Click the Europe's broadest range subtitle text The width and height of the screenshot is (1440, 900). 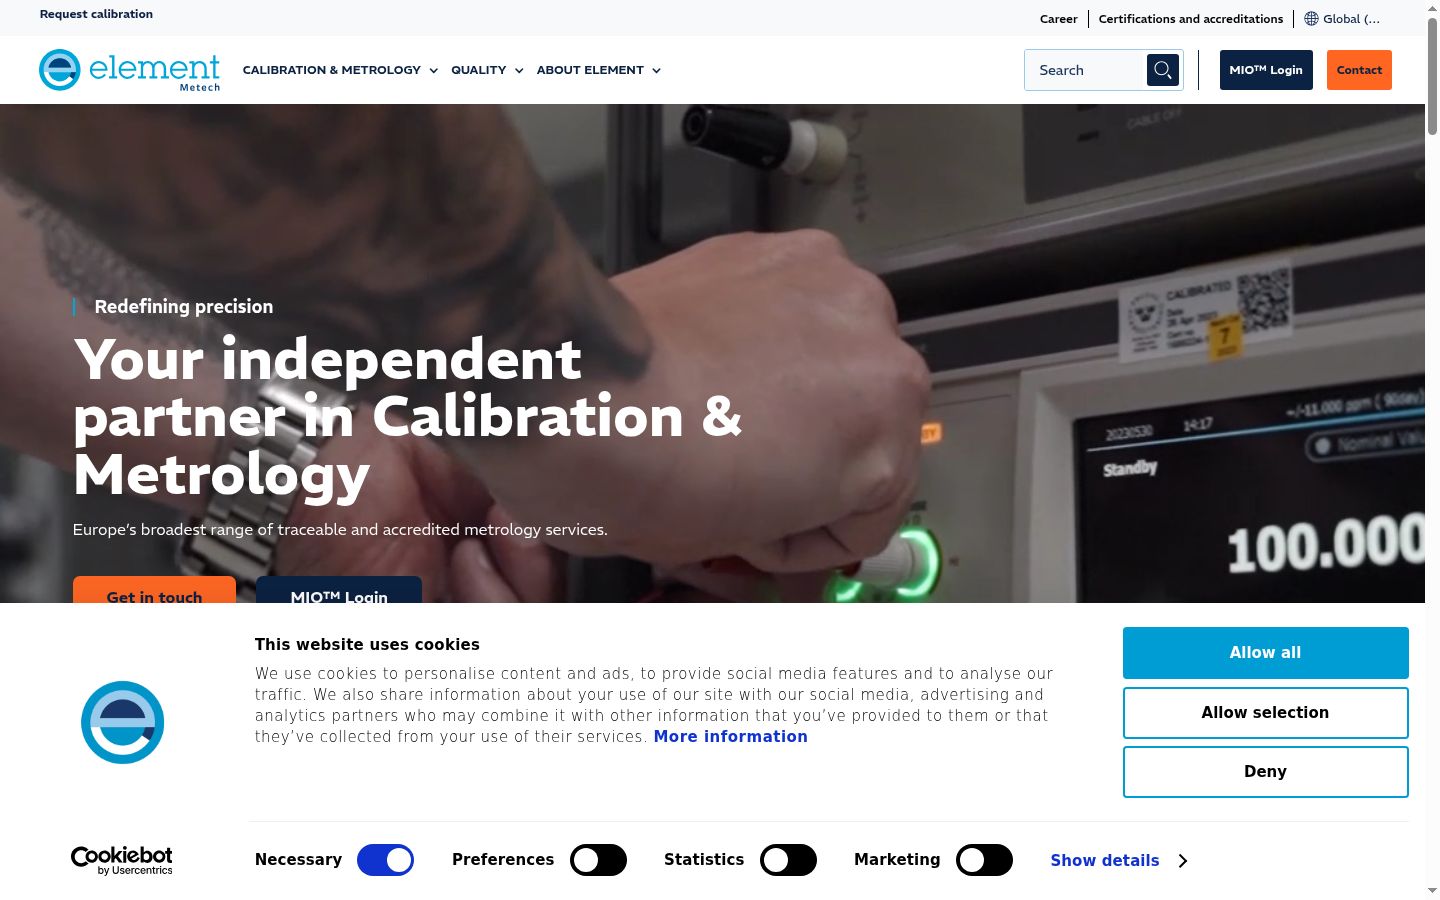point(340,529)
